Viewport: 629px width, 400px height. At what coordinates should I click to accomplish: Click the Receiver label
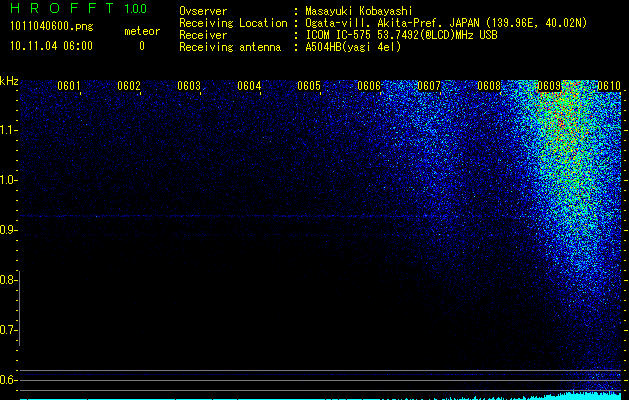click(203, 35)
